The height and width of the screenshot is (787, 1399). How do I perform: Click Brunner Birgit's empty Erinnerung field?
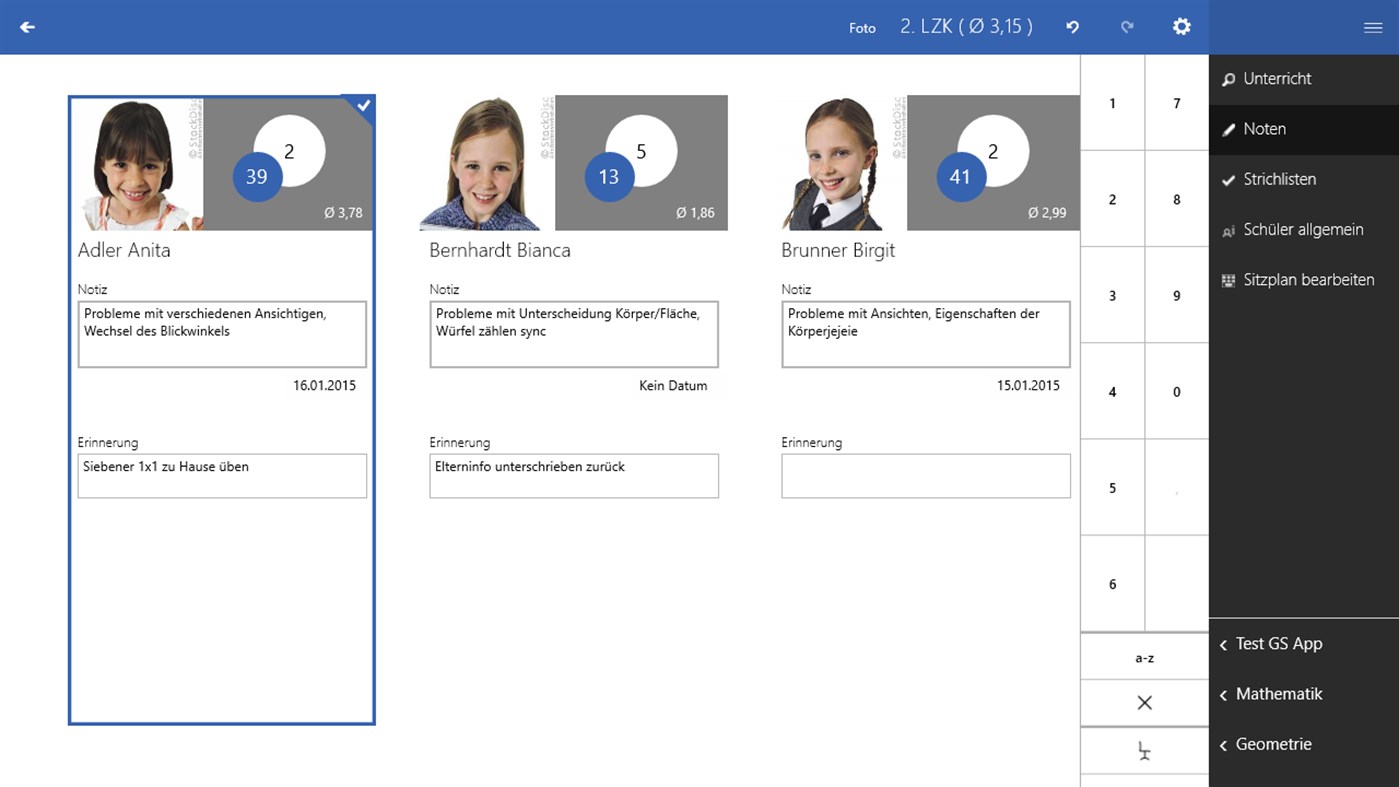925,476
